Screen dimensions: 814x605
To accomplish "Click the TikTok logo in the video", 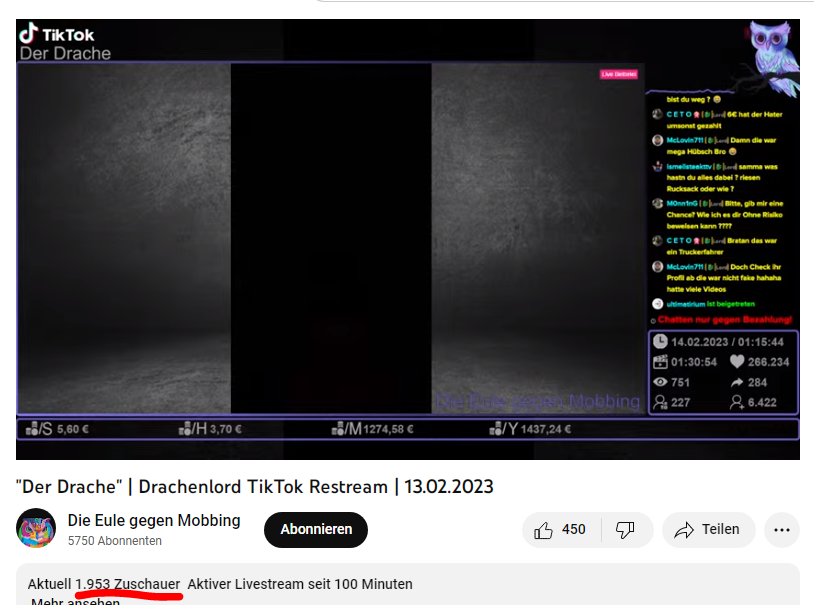I will [57, 33].
